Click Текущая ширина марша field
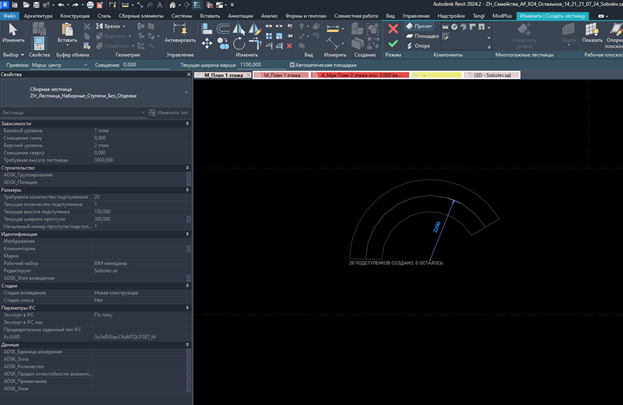 coord(261,65)
